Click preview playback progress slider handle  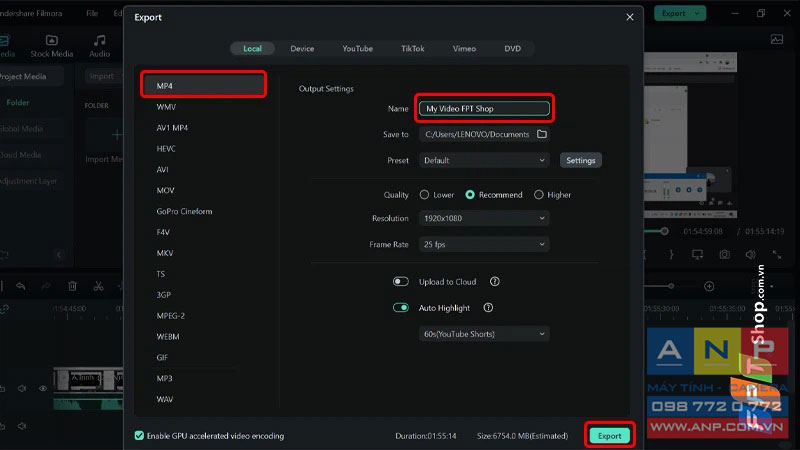pos(664,231)
